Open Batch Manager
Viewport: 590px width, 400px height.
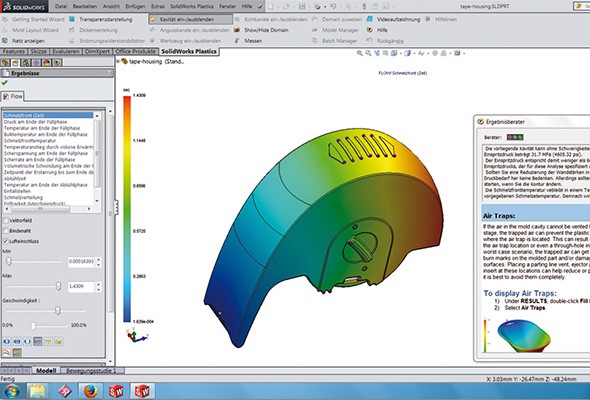pyautogui.click(x=335, y=41)
